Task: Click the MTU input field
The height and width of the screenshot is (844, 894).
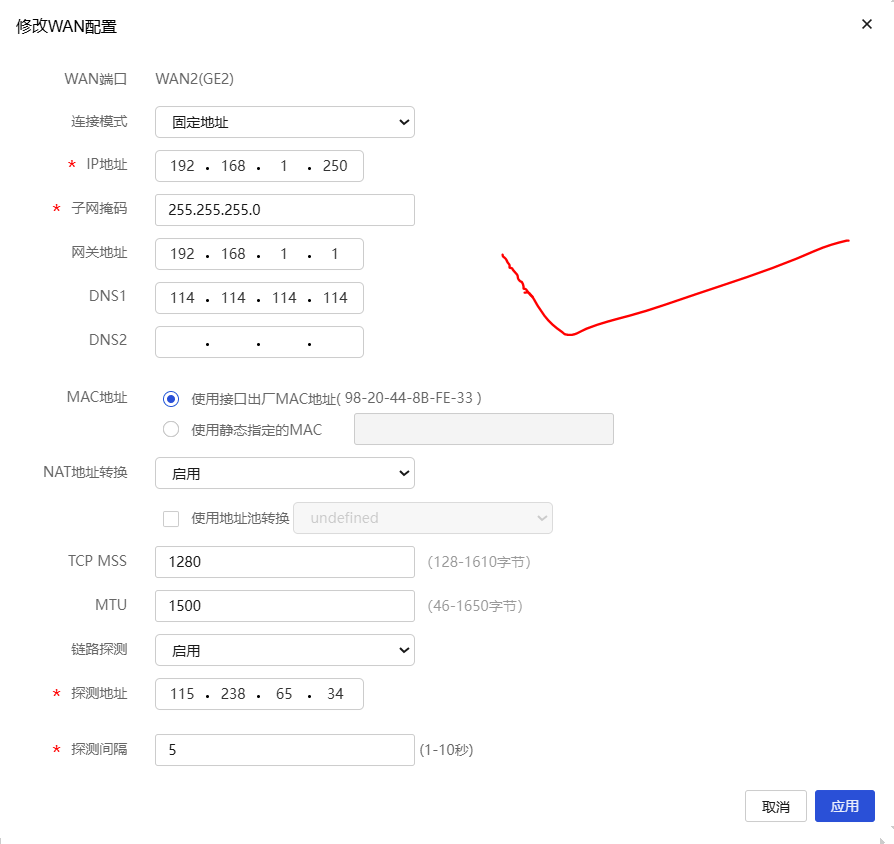Action: pos(284,606)
